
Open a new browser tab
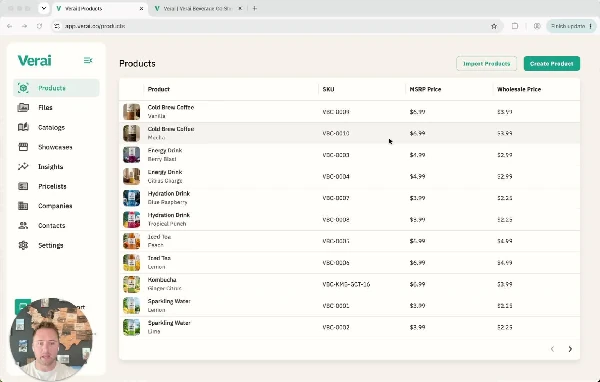pos(255,8)
